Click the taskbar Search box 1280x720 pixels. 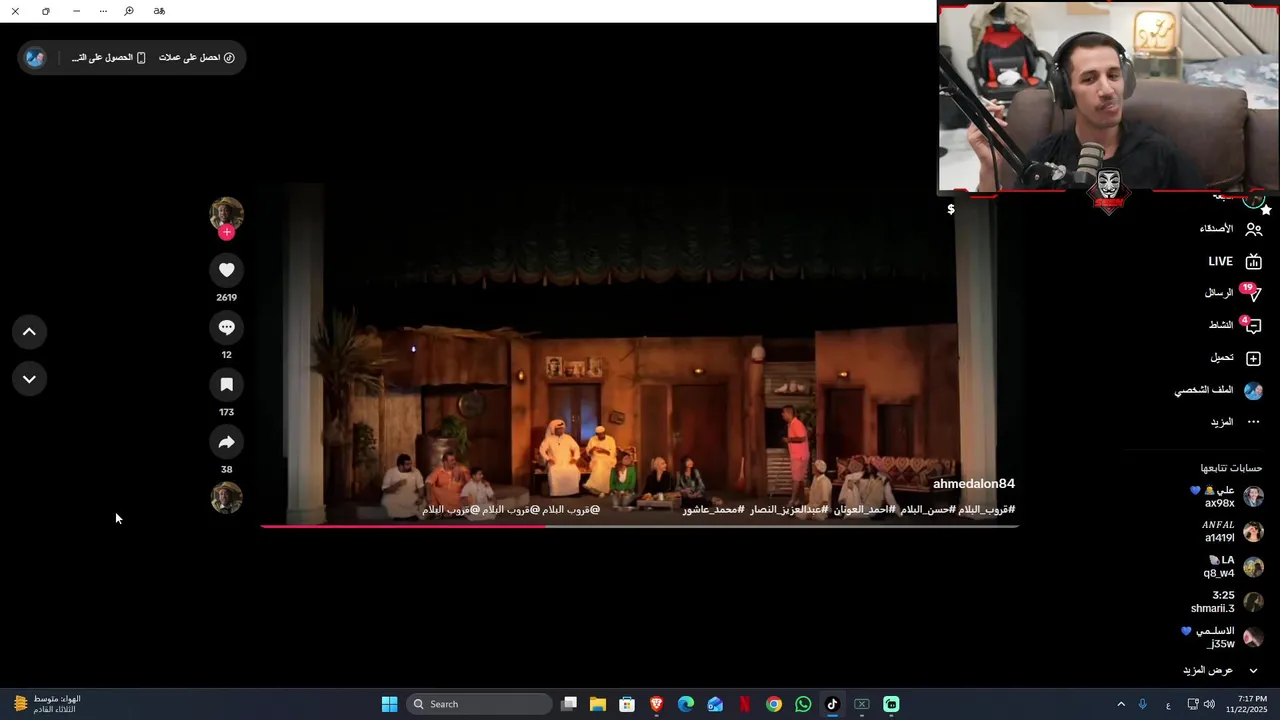point(480,704)
